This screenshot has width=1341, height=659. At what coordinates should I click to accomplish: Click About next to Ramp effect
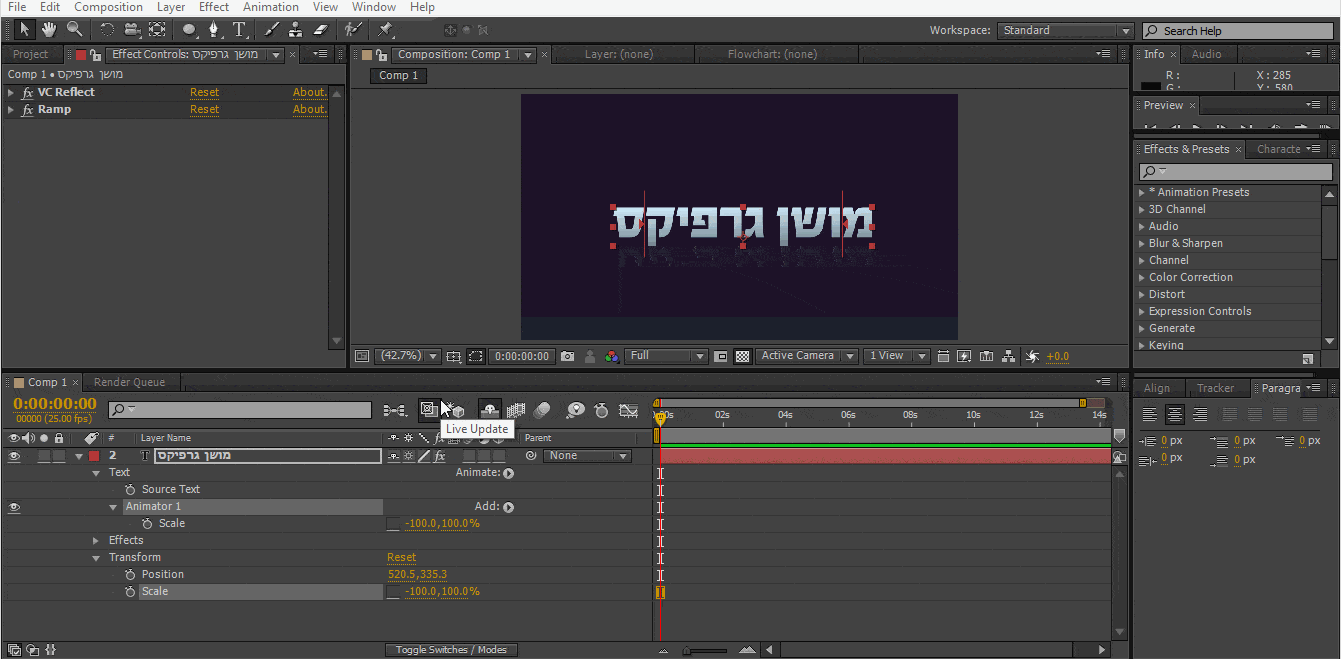click(x=309, y=108)
